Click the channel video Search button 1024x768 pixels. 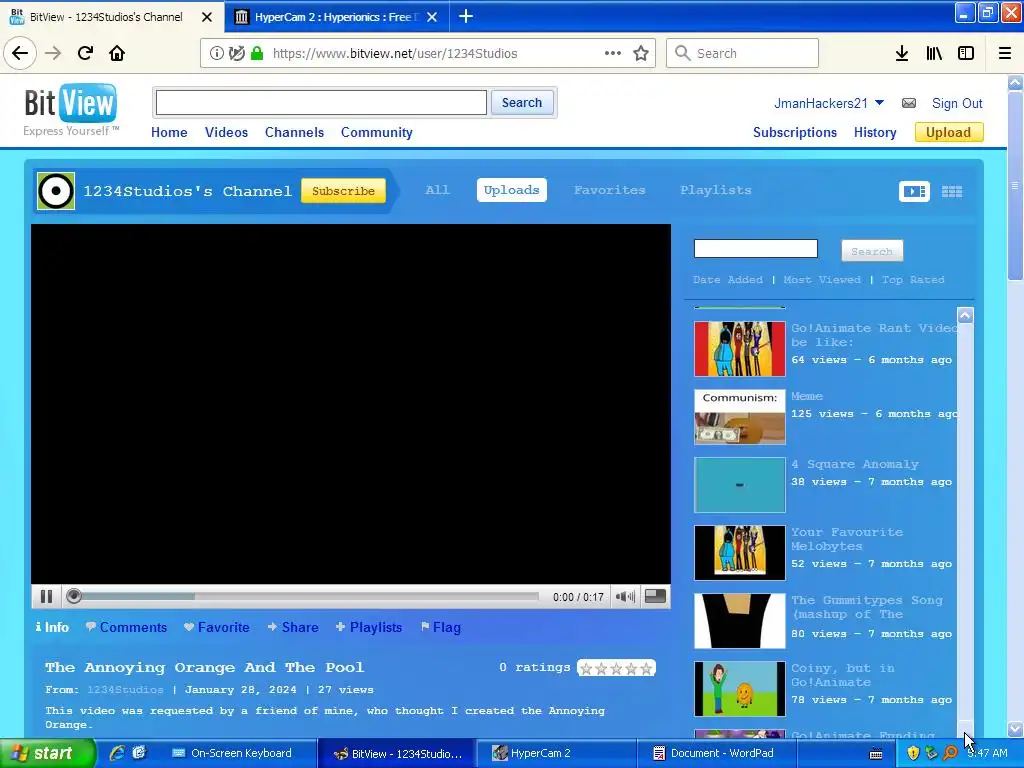pyautogui.click(x=872, y=251)
